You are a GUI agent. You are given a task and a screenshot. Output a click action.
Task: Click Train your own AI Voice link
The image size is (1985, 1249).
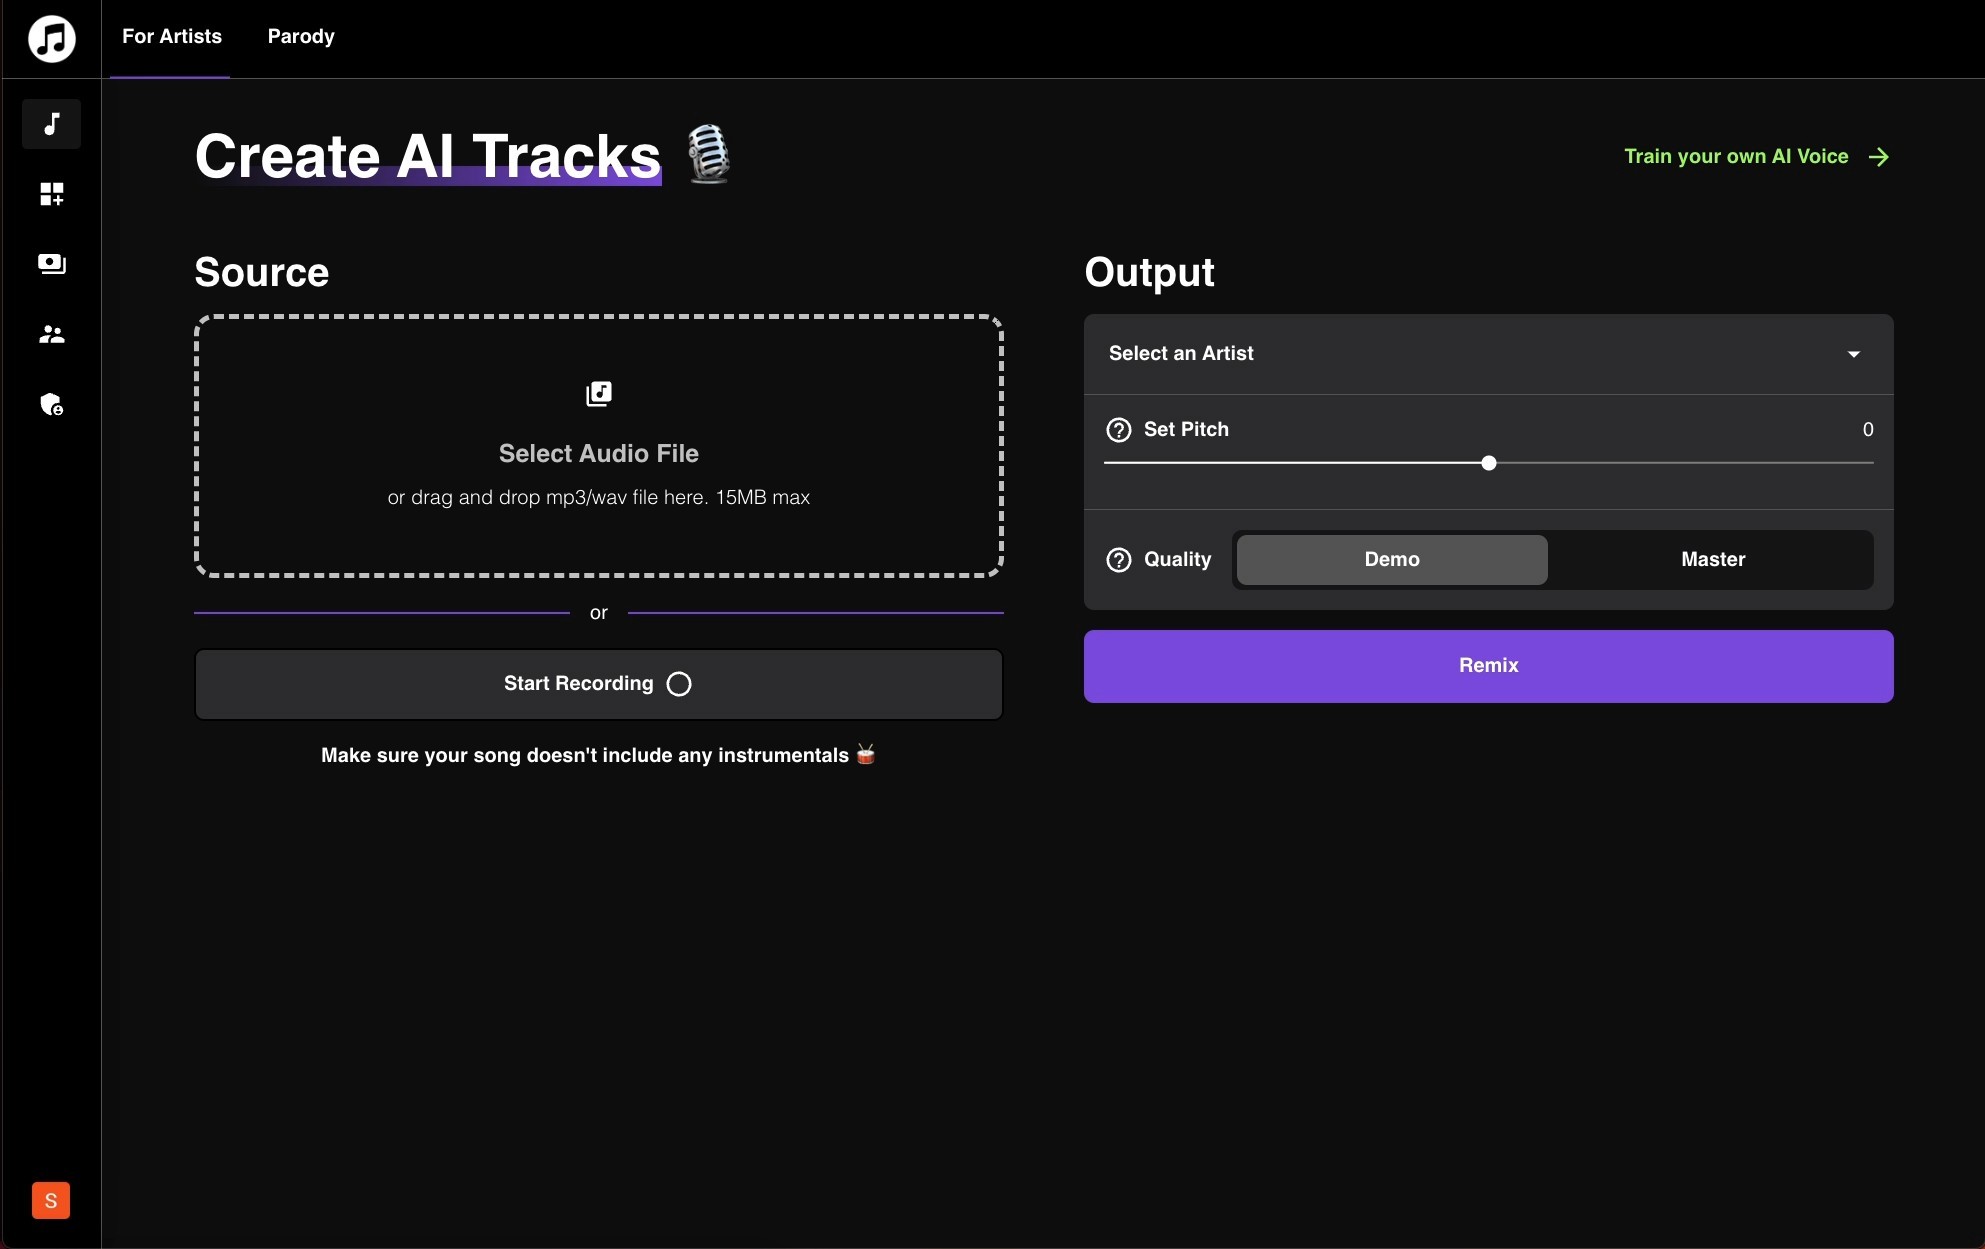1756,155
